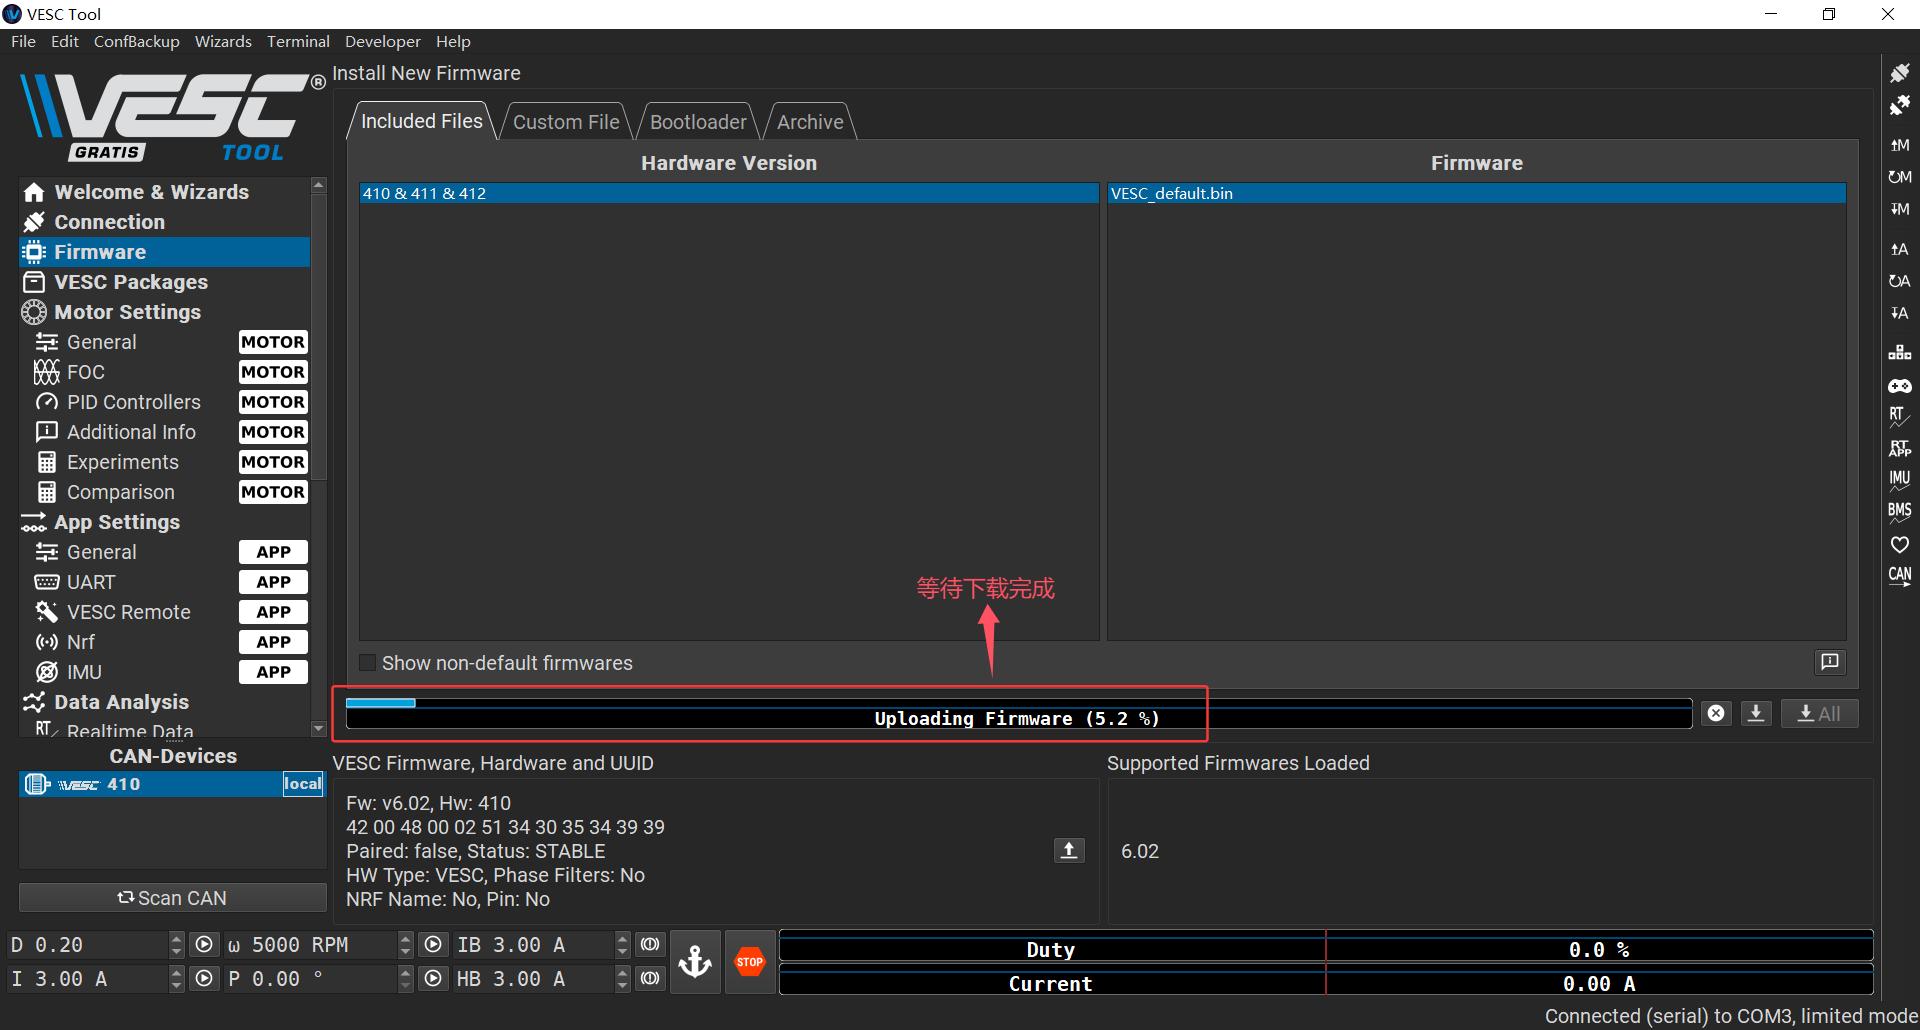Run 5000 RPM speed play button
1920x1030 pixels.
[433, 945]
